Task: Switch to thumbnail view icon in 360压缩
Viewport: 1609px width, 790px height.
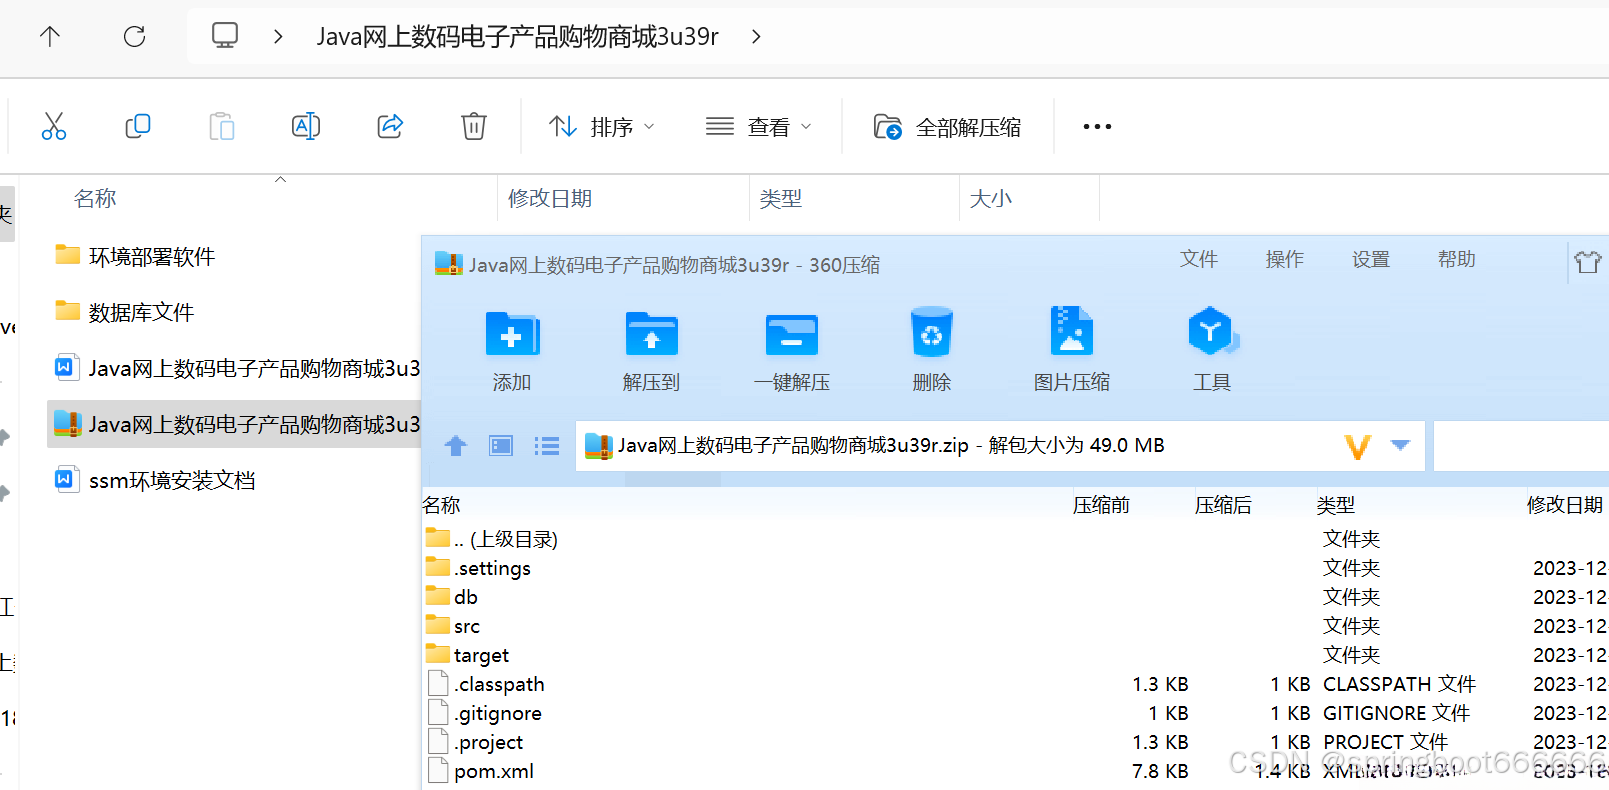Action: 501,446
